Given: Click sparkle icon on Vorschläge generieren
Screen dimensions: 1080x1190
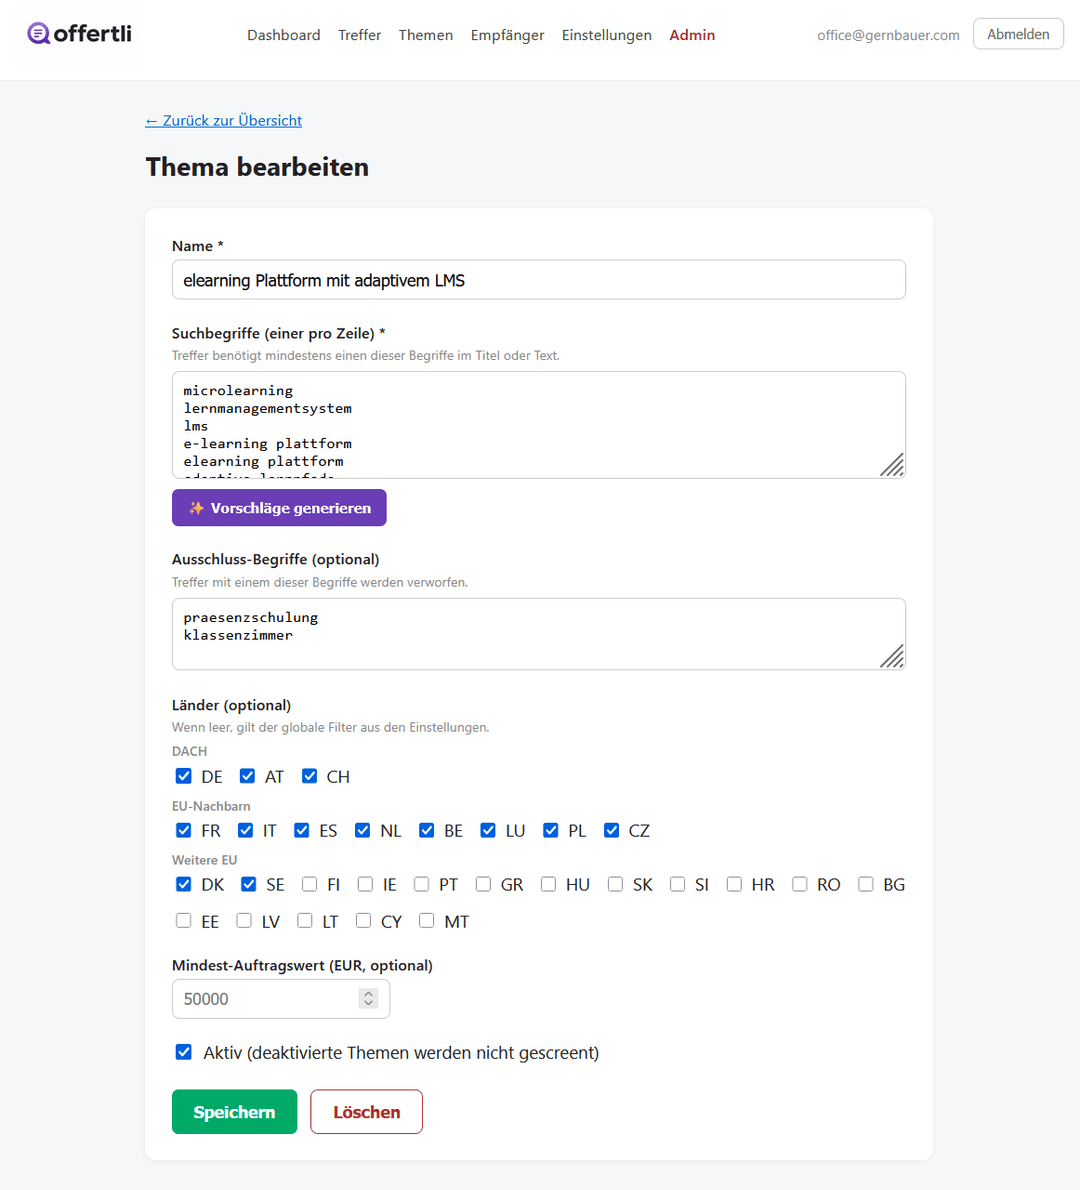Looking at the screenshot, I should (x=197, y=508).
